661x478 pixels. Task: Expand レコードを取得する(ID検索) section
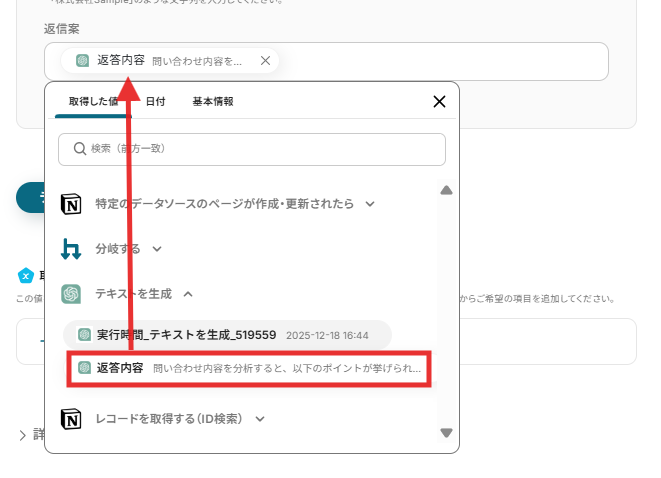click(x=260, y=419)
